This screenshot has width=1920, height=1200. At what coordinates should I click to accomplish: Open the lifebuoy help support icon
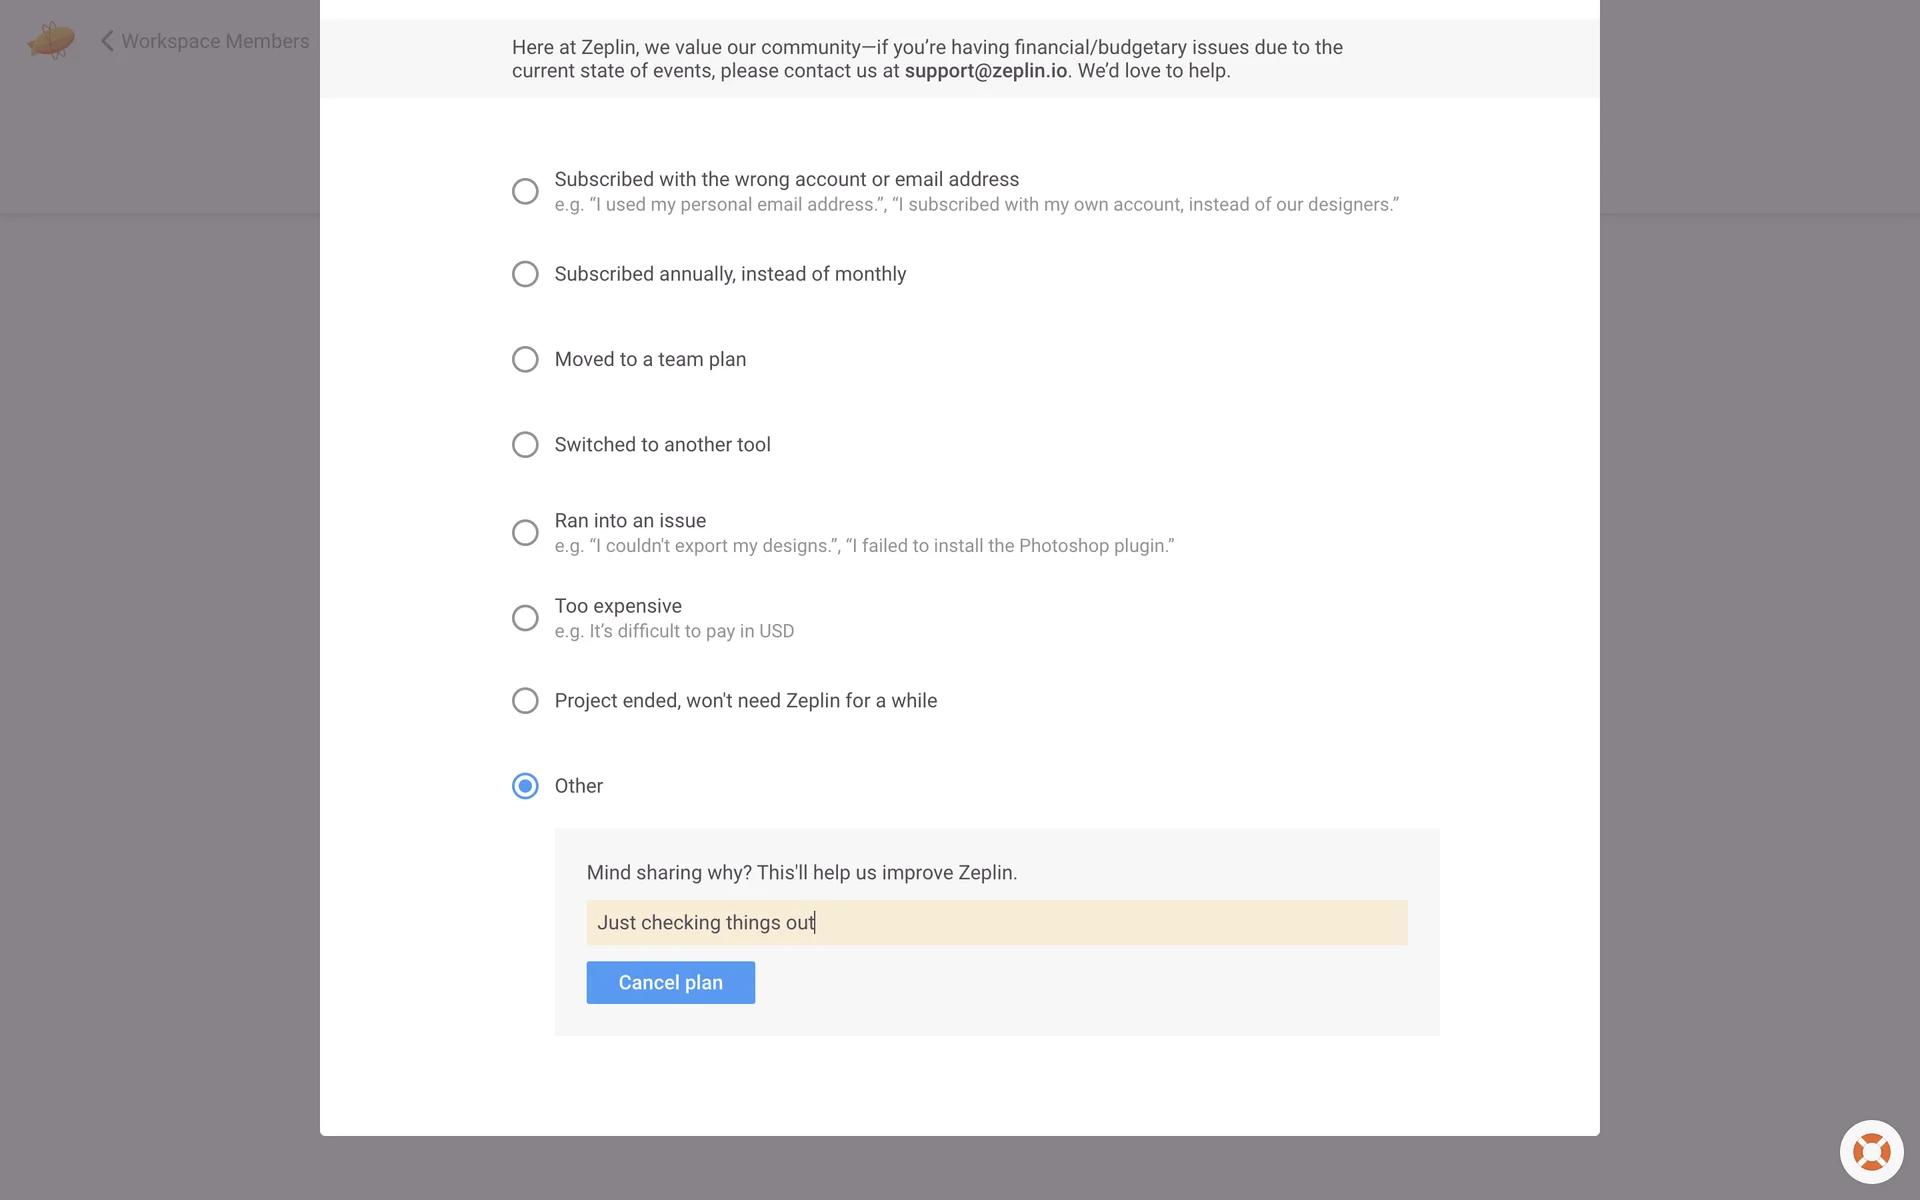pos(1871,1152)
